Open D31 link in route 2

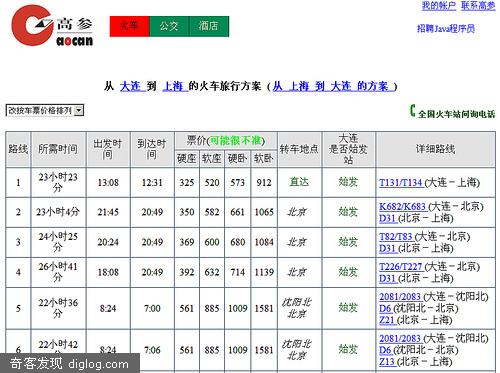pyautogui.click(x=387, y=218)
